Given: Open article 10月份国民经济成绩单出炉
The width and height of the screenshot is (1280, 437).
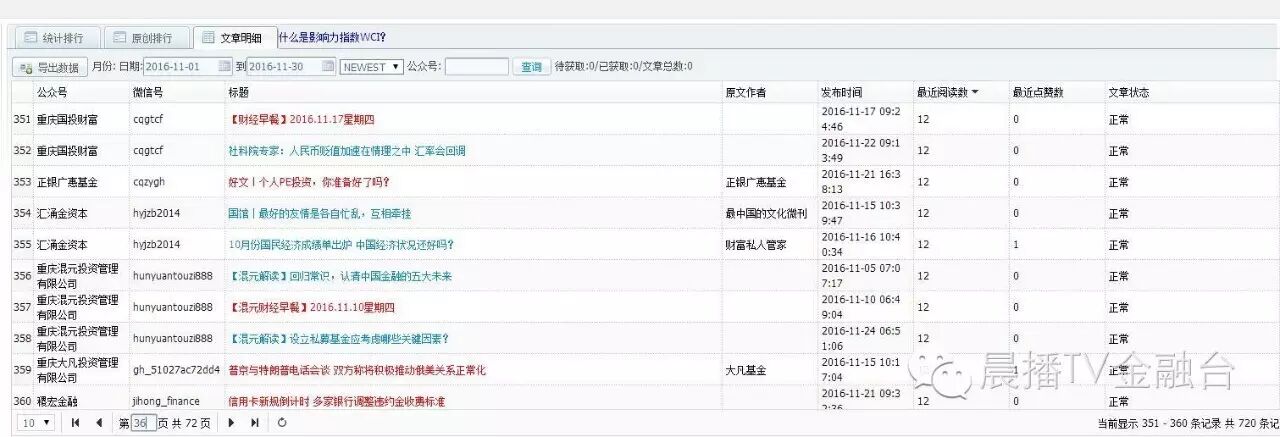Looking at the screenshot, I should click(341, 244).
